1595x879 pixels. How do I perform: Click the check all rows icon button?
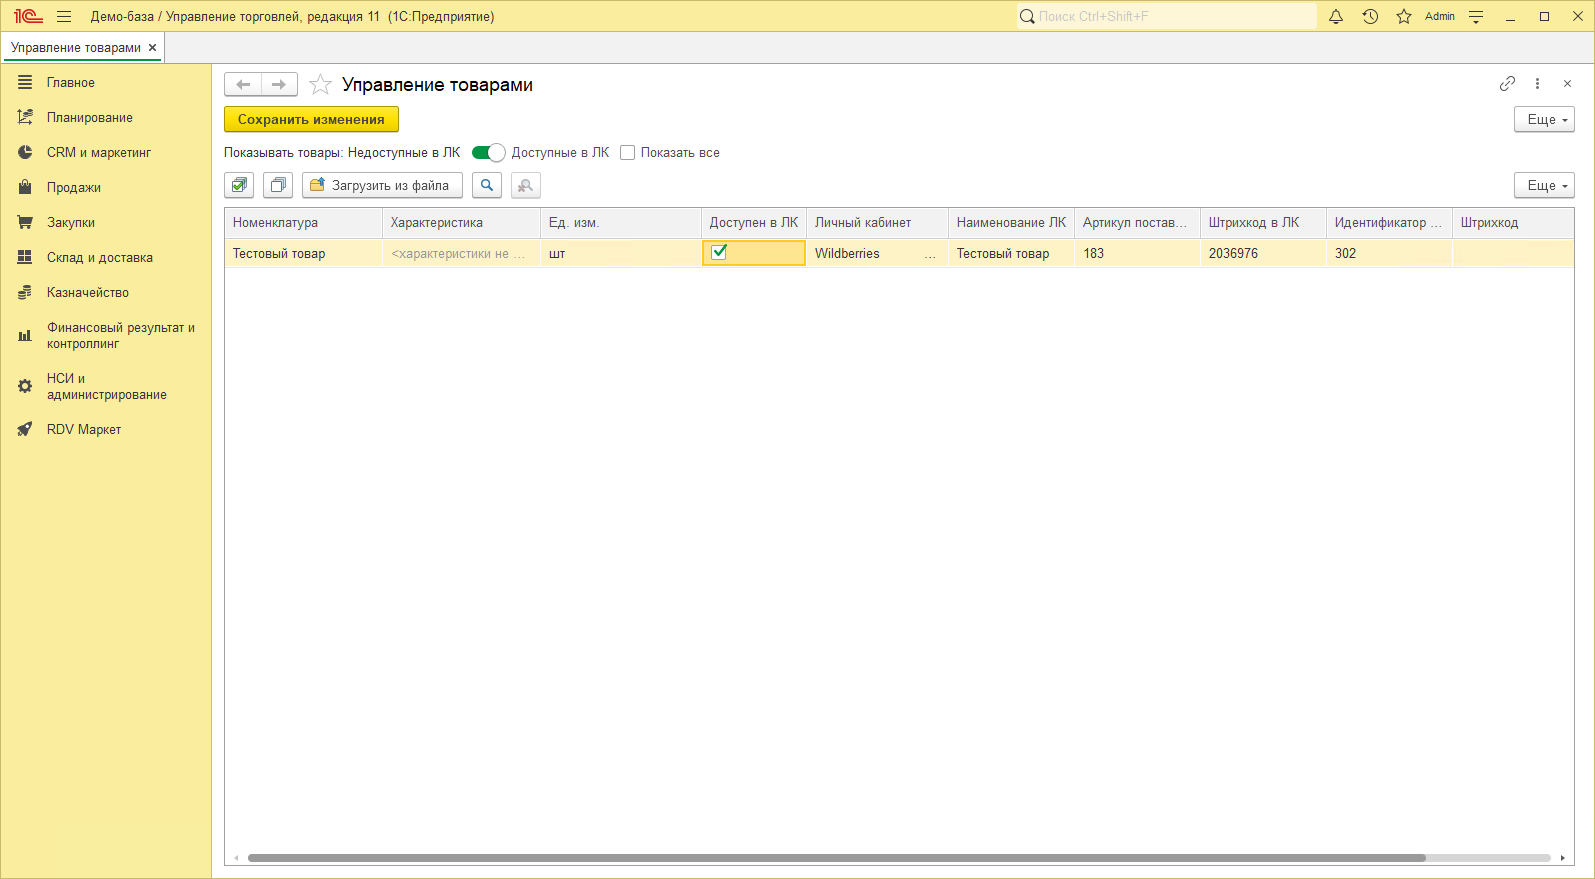pyautogui.click(x=239, y=185)
